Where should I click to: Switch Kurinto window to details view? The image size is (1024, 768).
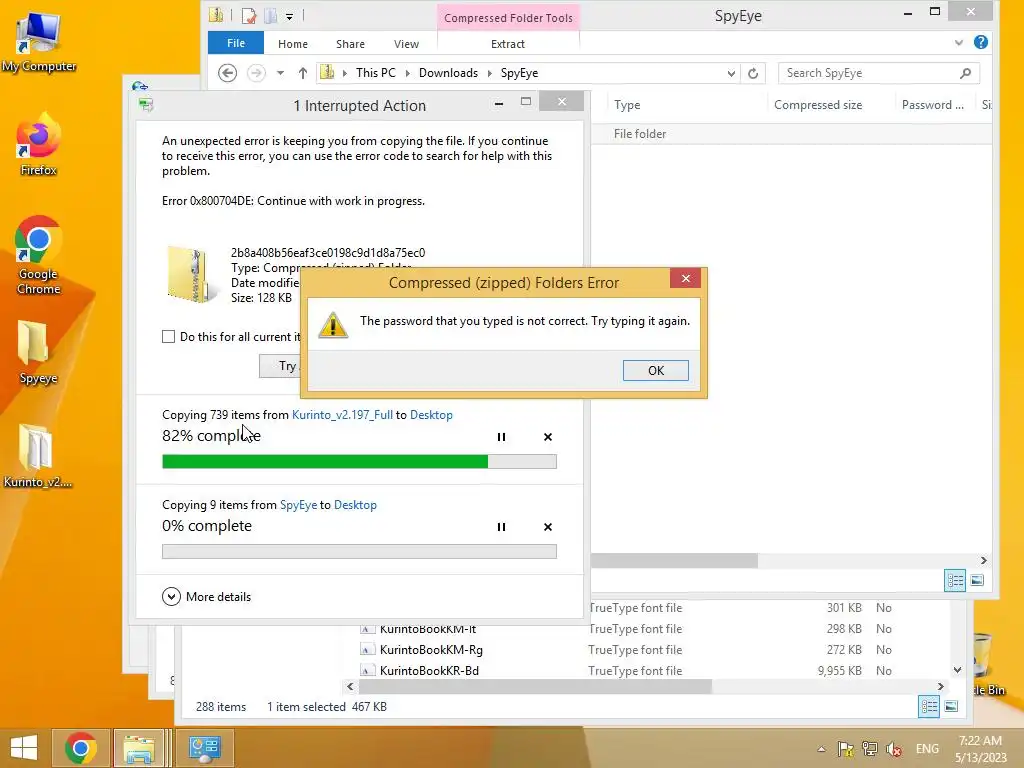[x=929, y=707]
